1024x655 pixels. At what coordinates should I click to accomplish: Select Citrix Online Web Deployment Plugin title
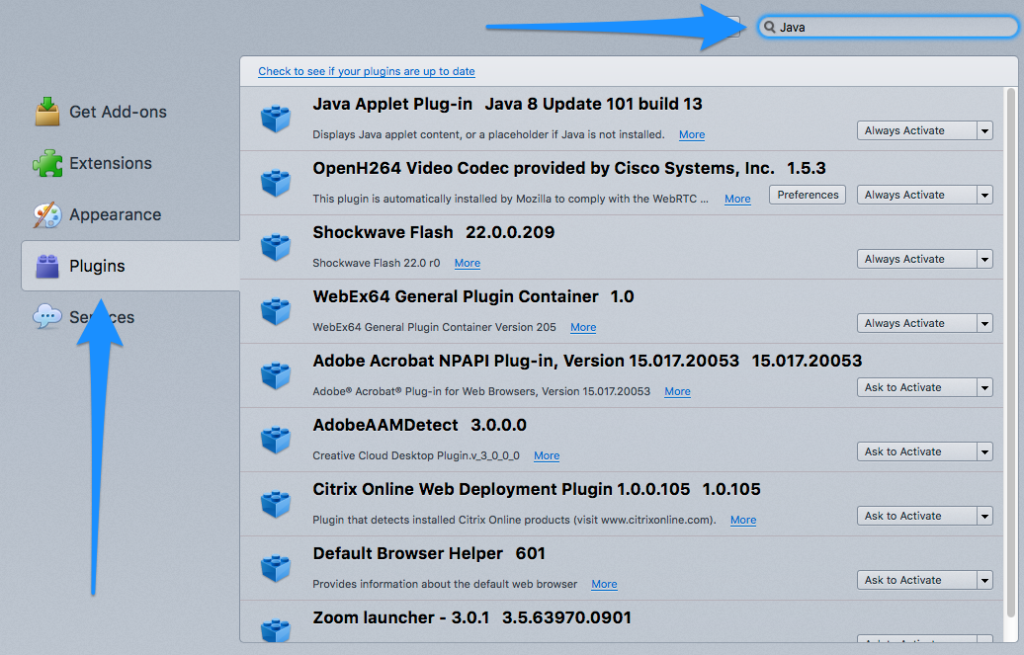tap(537, 489)
